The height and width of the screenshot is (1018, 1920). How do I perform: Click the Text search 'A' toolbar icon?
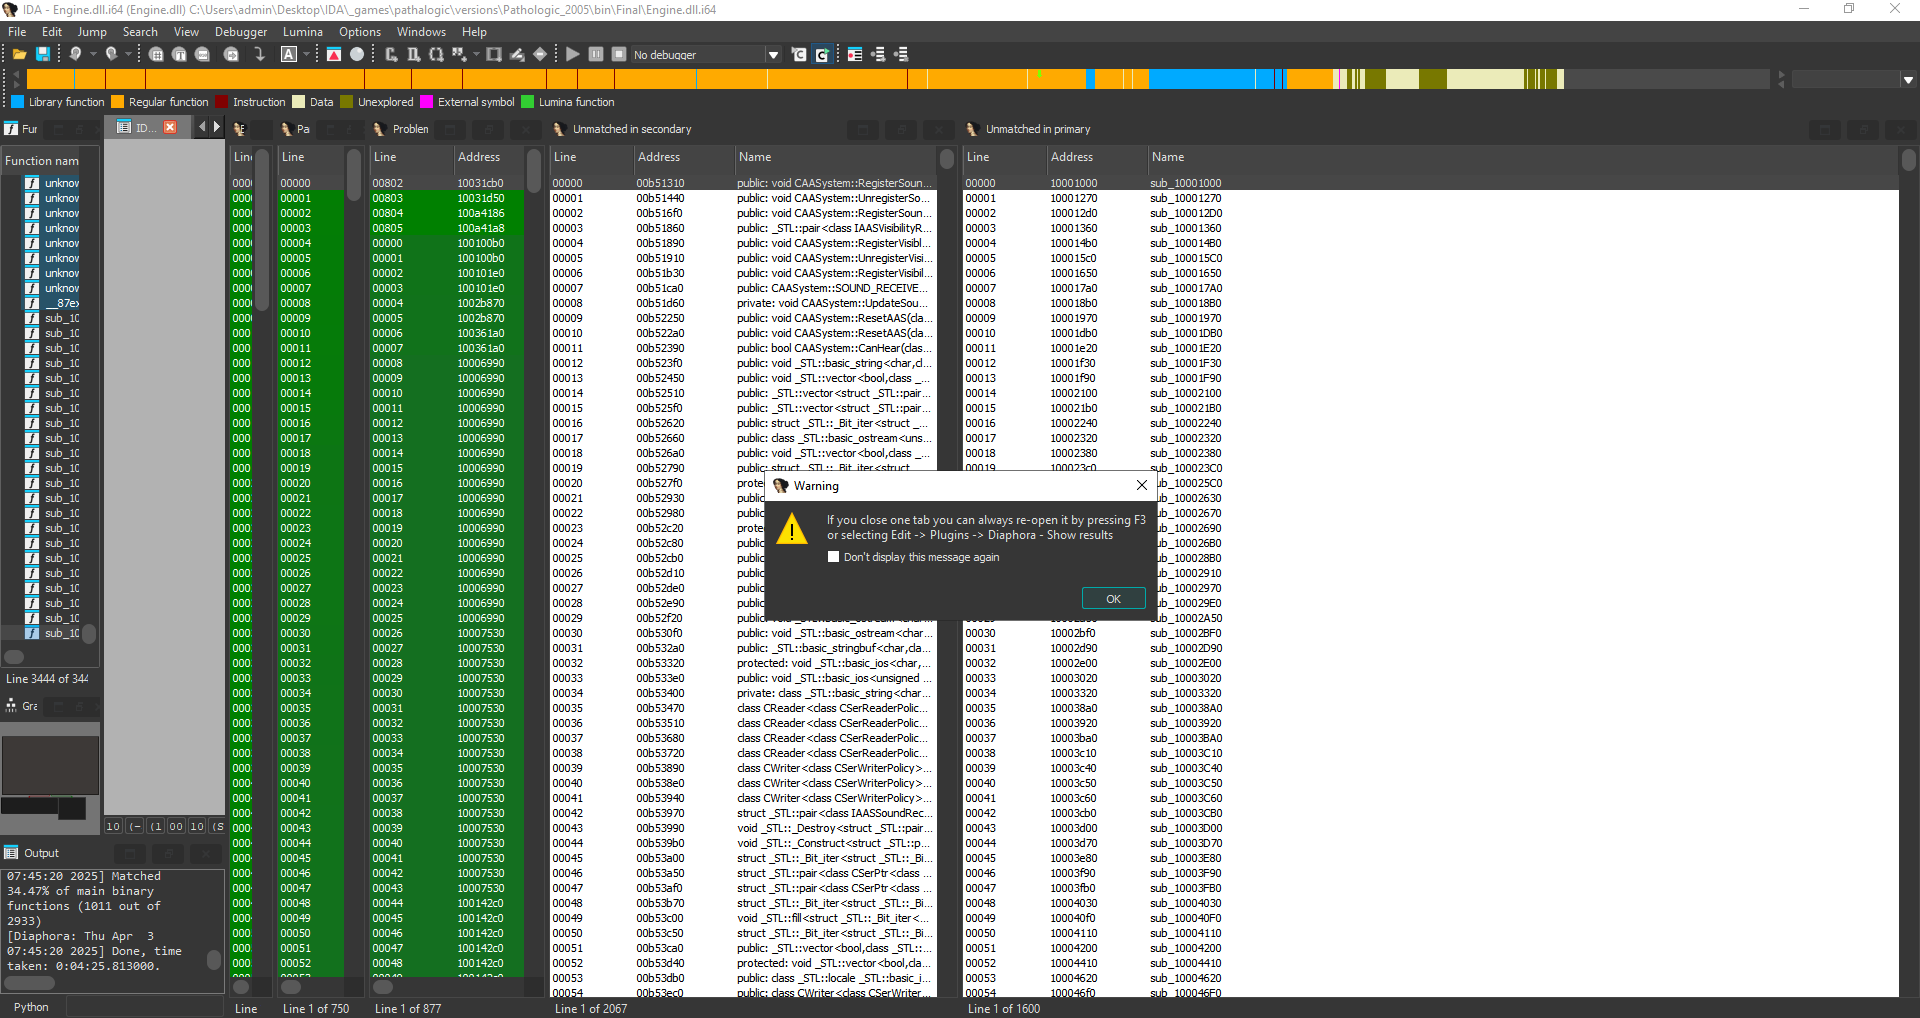pyautogui.click(x=289, y=54)
